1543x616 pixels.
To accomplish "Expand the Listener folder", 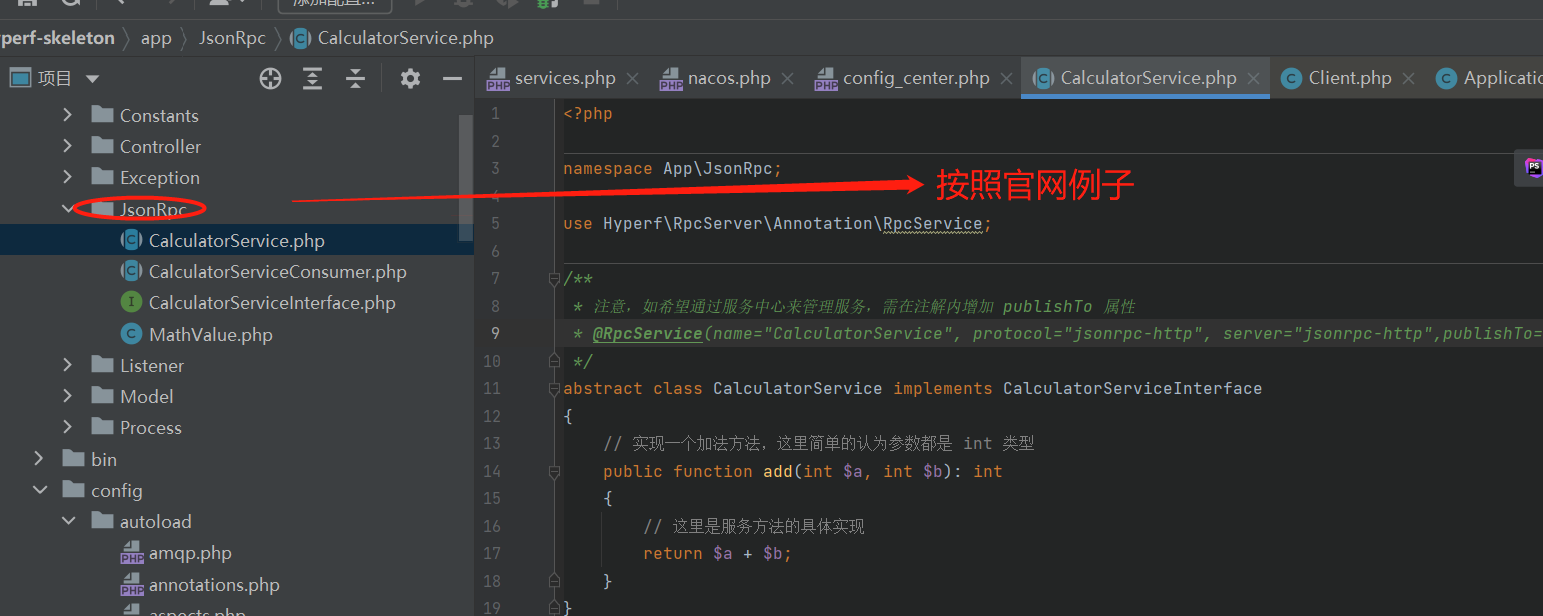I will click(x=67, y=365).
